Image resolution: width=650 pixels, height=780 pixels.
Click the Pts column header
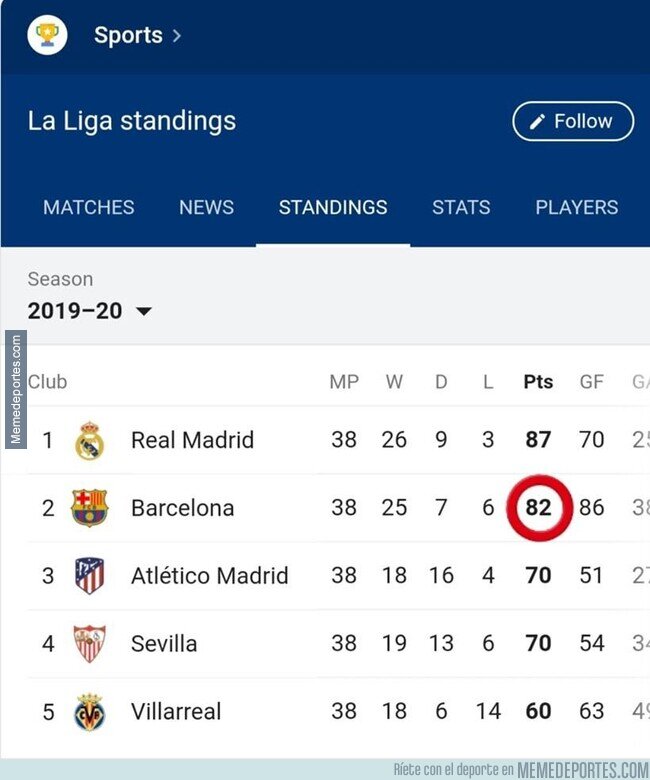pyautogui.click(x=538, y=382)
